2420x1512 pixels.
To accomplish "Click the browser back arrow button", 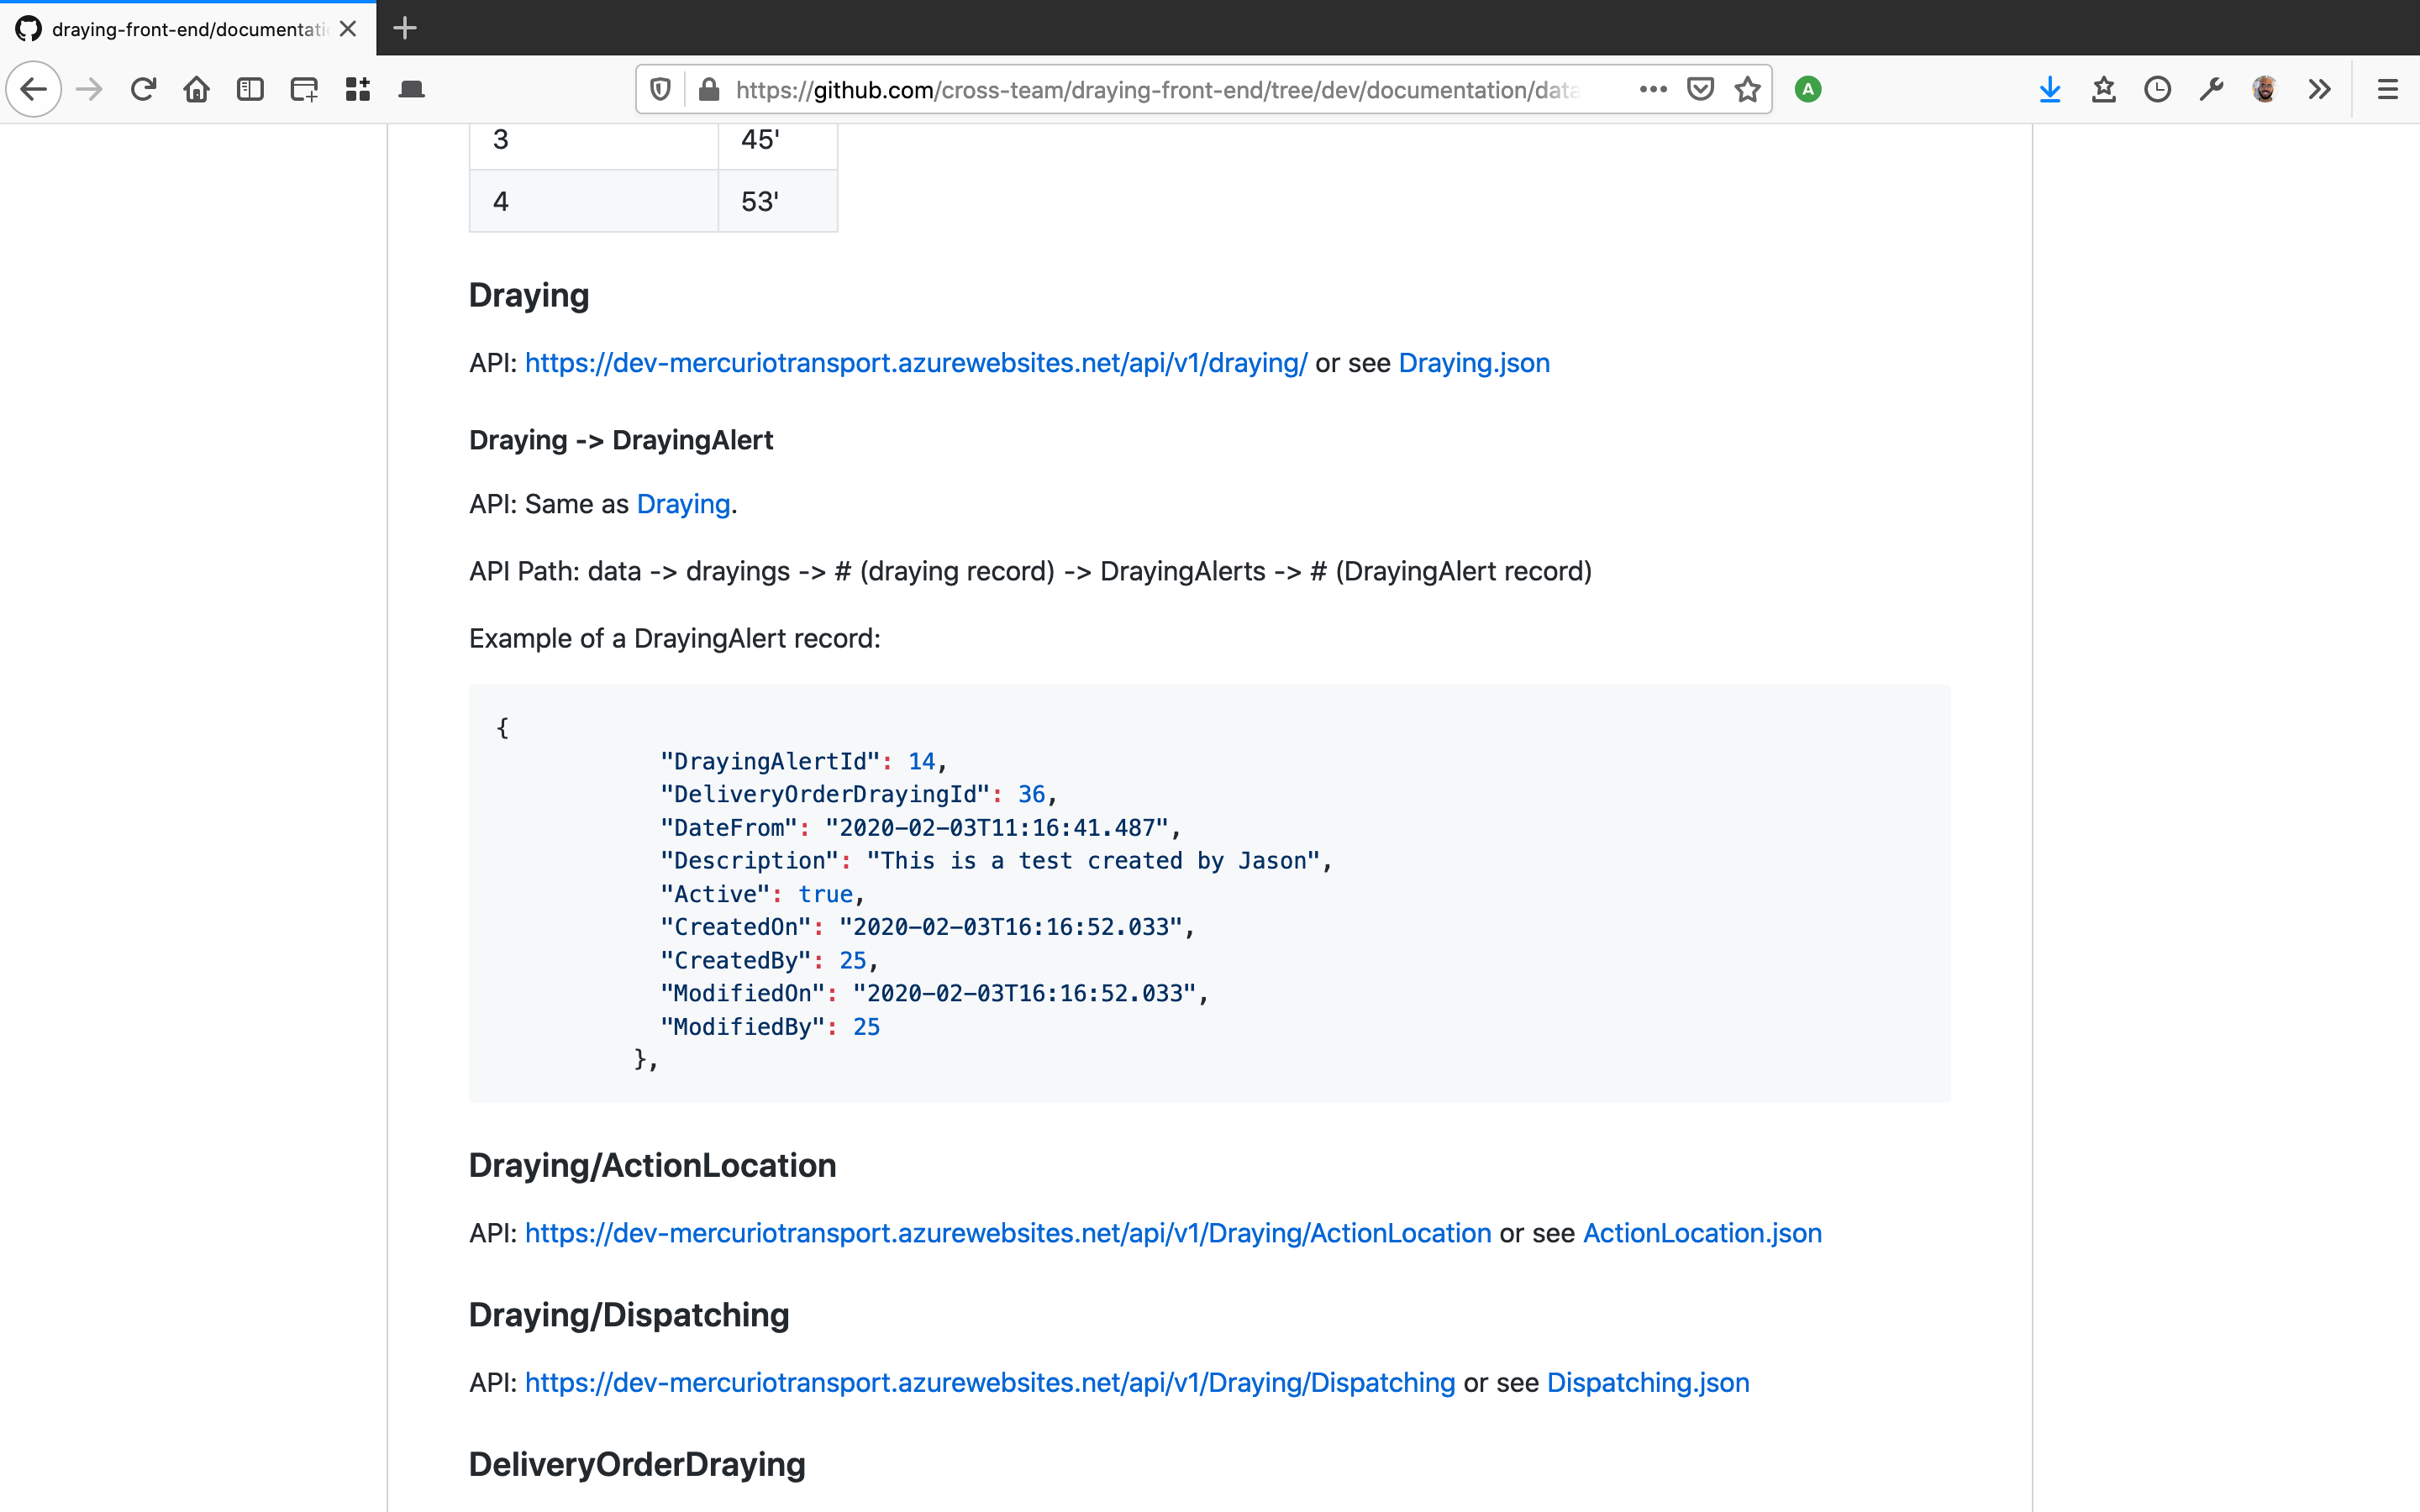I will click(x=34, y=90).
